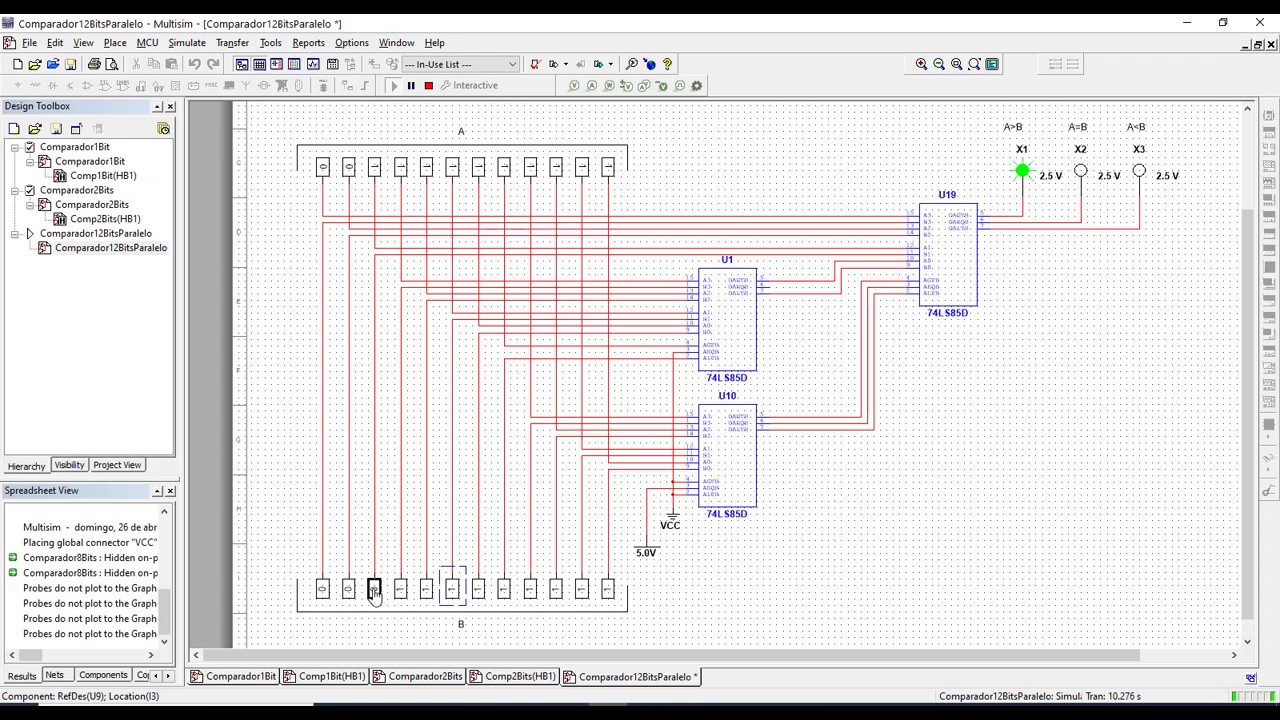
Task: Click the lit X1 A>B probe
Action: [x=1022, y=171]
